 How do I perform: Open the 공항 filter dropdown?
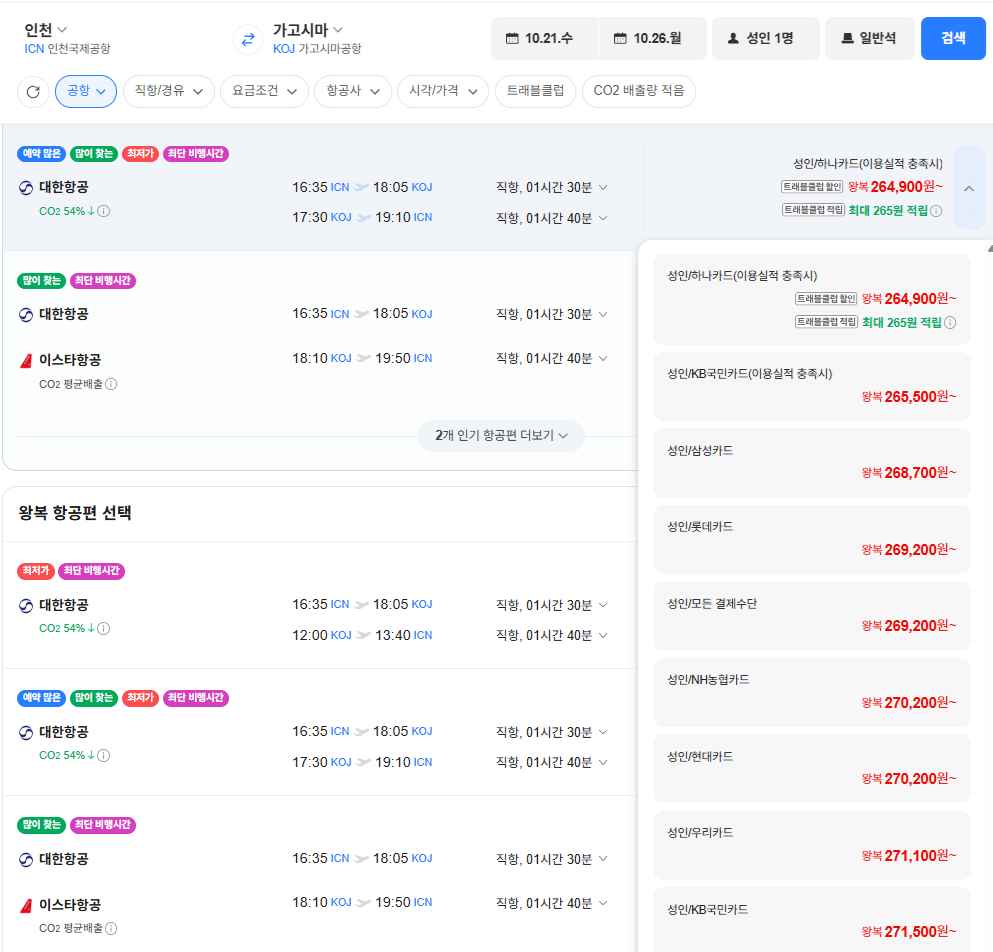[86, 91]
